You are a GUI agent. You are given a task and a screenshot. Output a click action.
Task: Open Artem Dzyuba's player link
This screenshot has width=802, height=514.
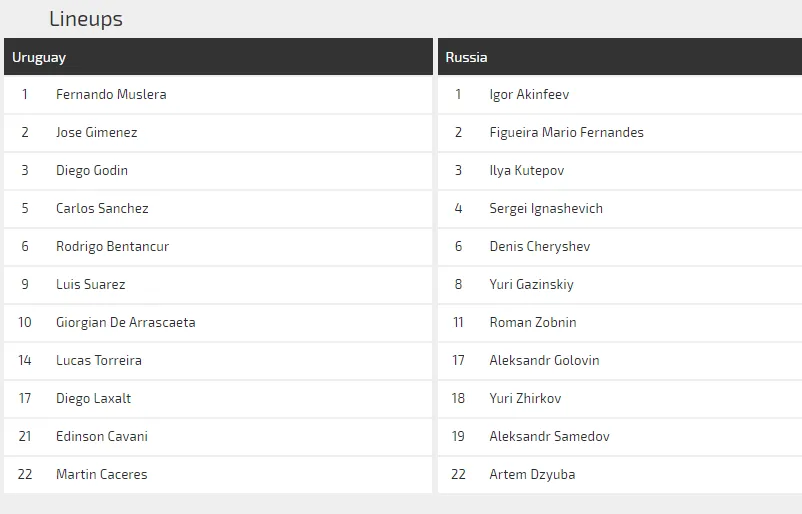[532, 474]
